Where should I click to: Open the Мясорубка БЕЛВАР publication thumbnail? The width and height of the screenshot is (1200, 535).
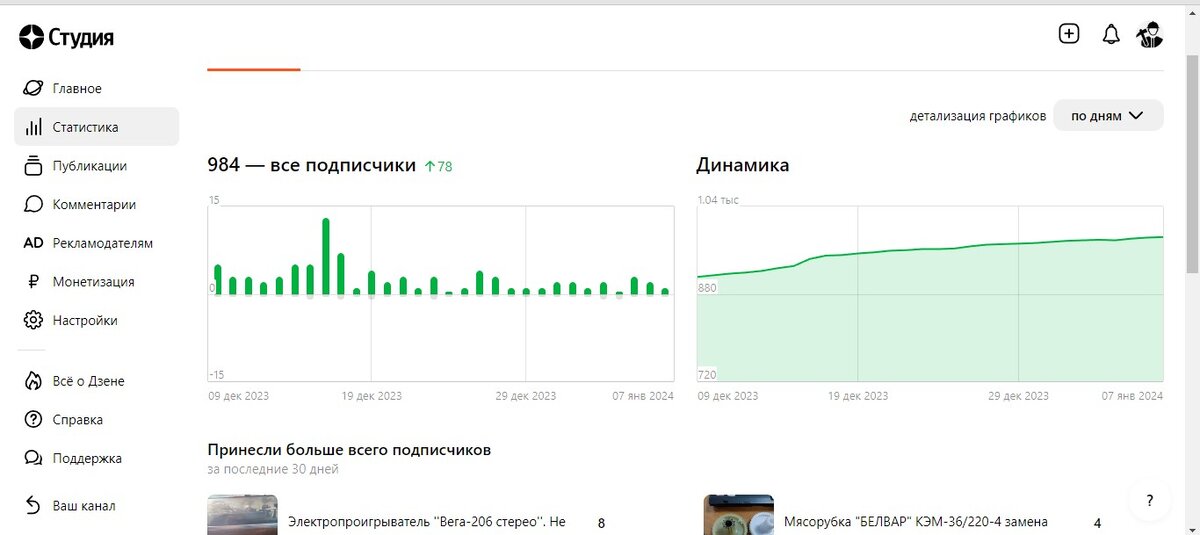click(x=738, y=515)
